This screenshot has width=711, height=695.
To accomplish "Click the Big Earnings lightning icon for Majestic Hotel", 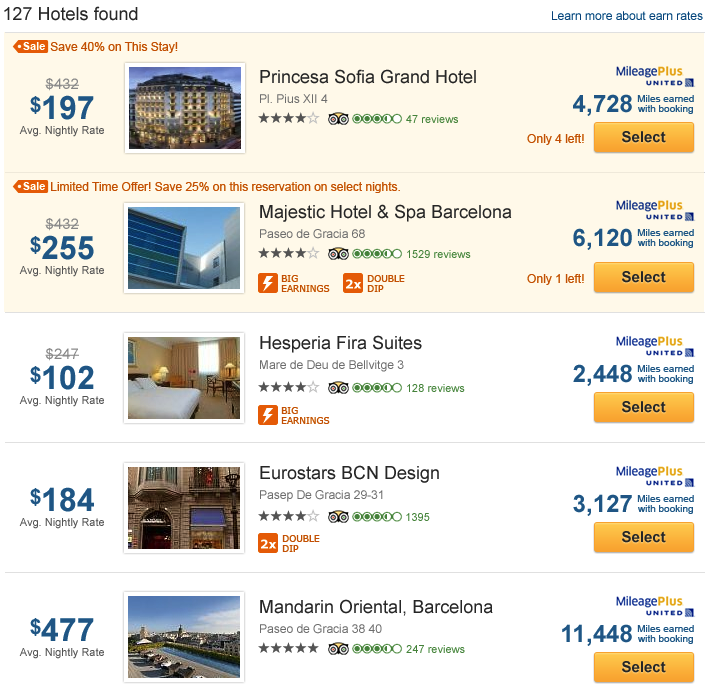I will 268,283.
